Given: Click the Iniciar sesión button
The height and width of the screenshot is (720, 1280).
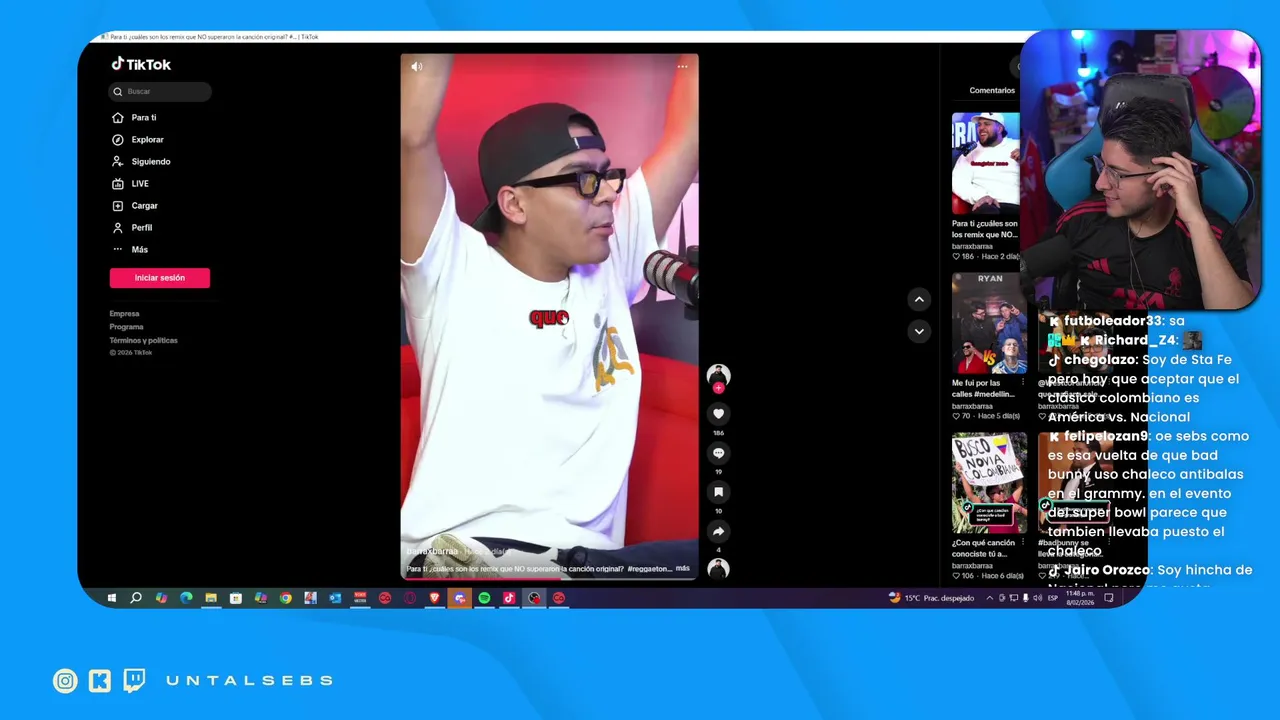Looking at the screenshot, I should click(x=160, y=278).
